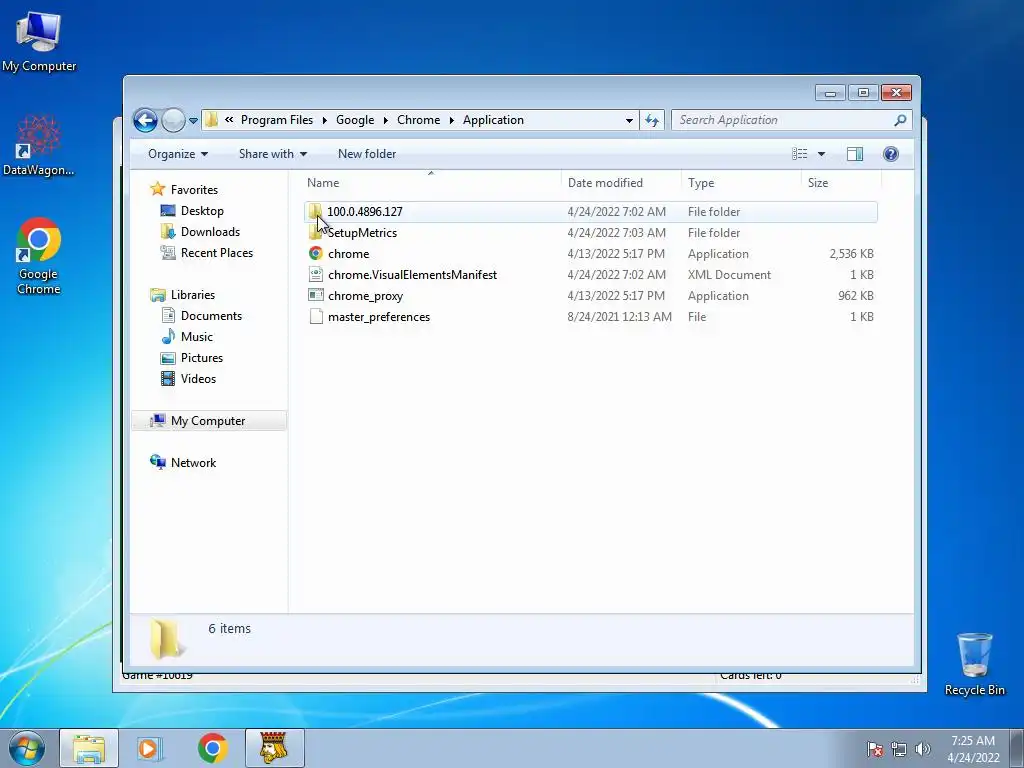Open Recent Places in Favorites
1024x768 pixels.
click(x=217, y=253)
